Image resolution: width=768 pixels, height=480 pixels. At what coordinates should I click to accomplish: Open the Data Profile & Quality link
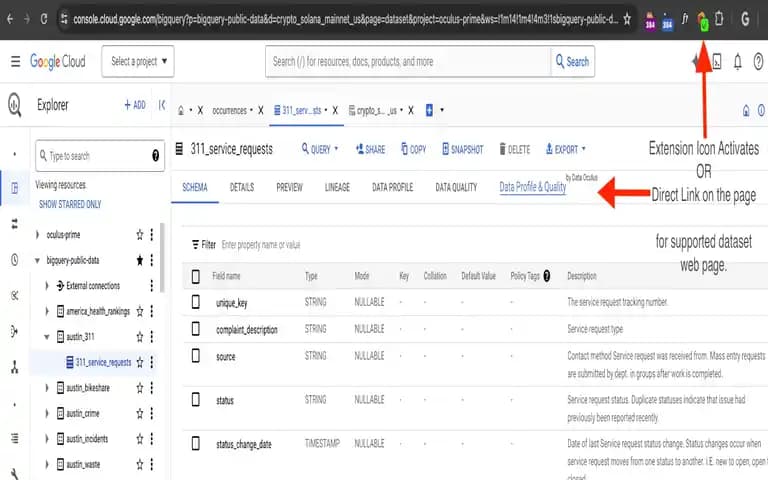click(532, 187)
